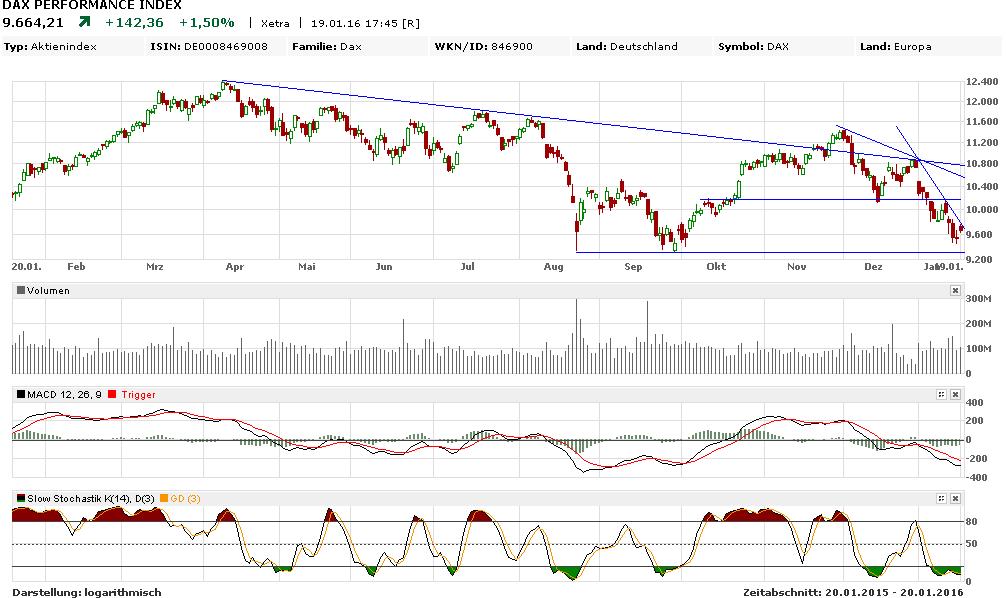Open settings icon for the MACD panel
Image resolution: width=1006 pixels, height=598 pixels.
point(941,395)
